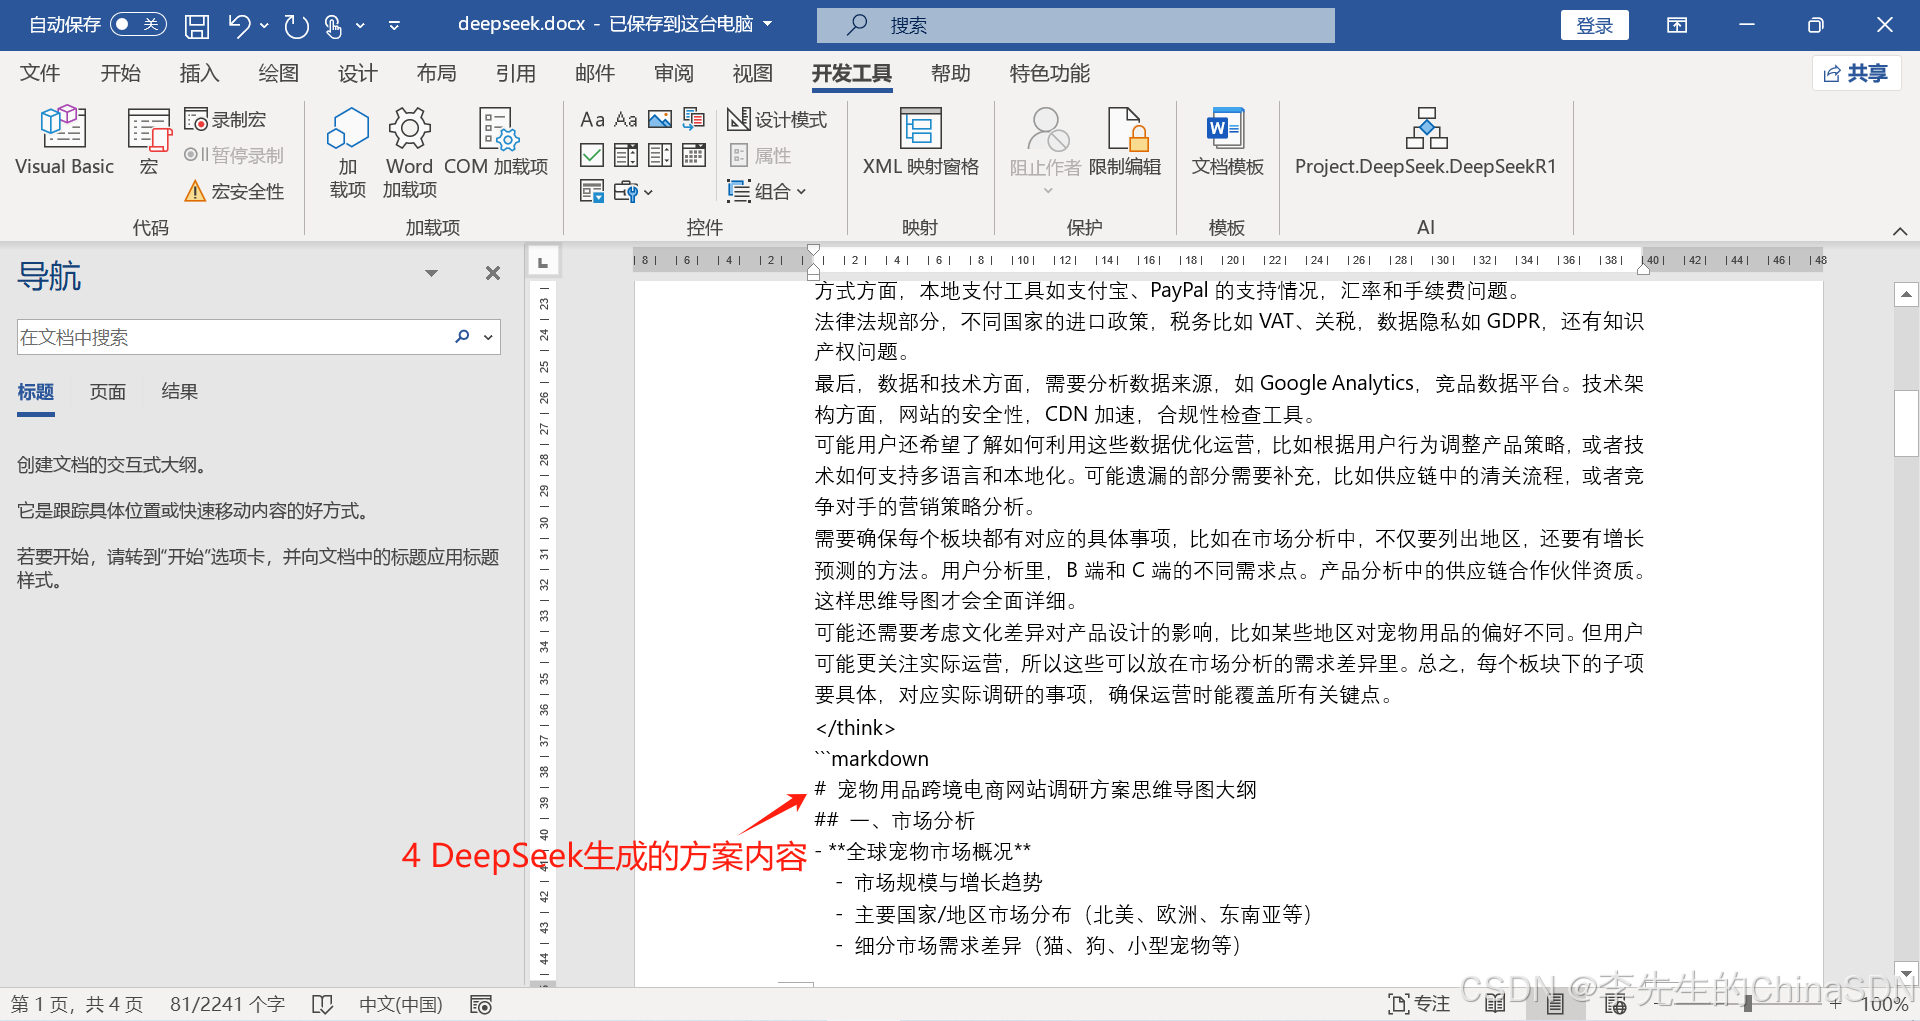Viewport: 1920px width, 1021px height.
Task: Toggle Focus mode
Action: [x=1419, y=1004]
